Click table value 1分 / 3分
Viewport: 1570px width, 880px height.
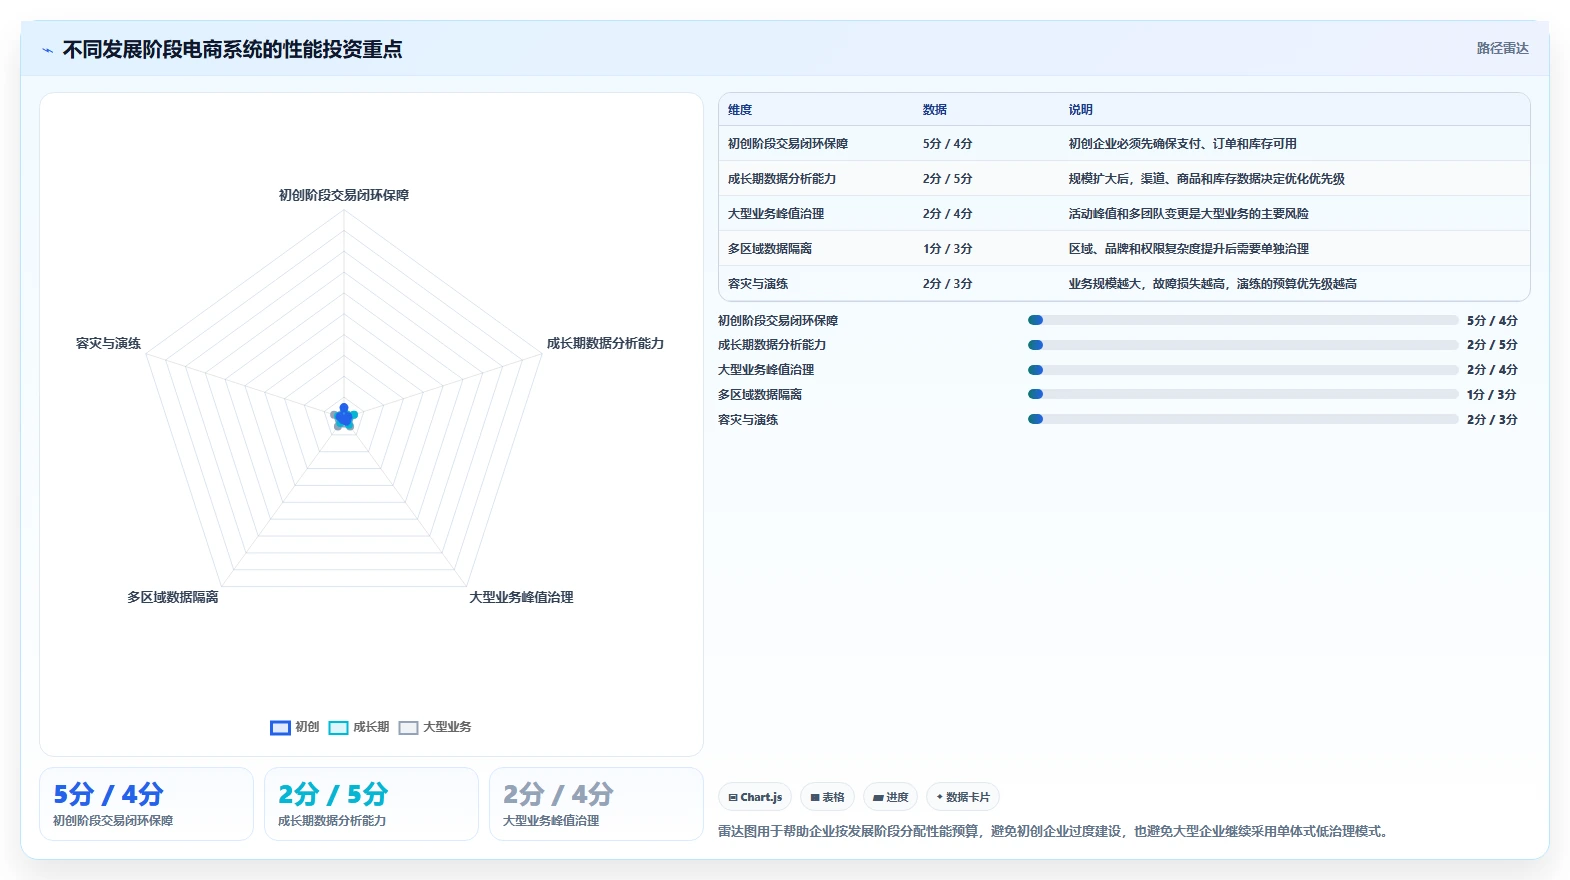(947, 249)
